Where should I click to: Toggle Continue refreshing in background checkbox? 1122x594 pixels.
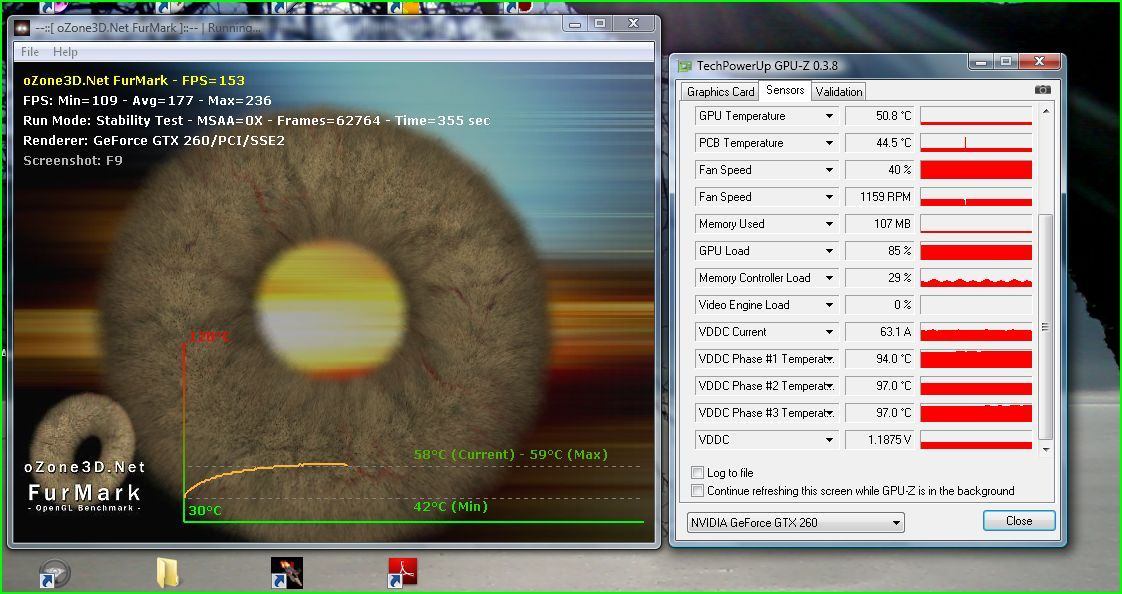click(697, 491)
